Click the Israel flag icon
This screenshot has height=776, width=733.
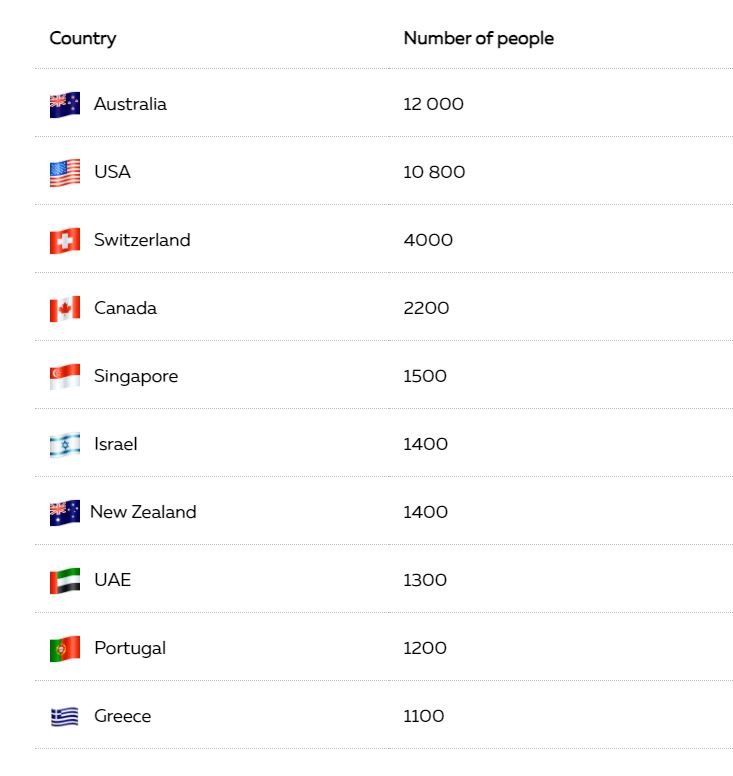point(65,444)
